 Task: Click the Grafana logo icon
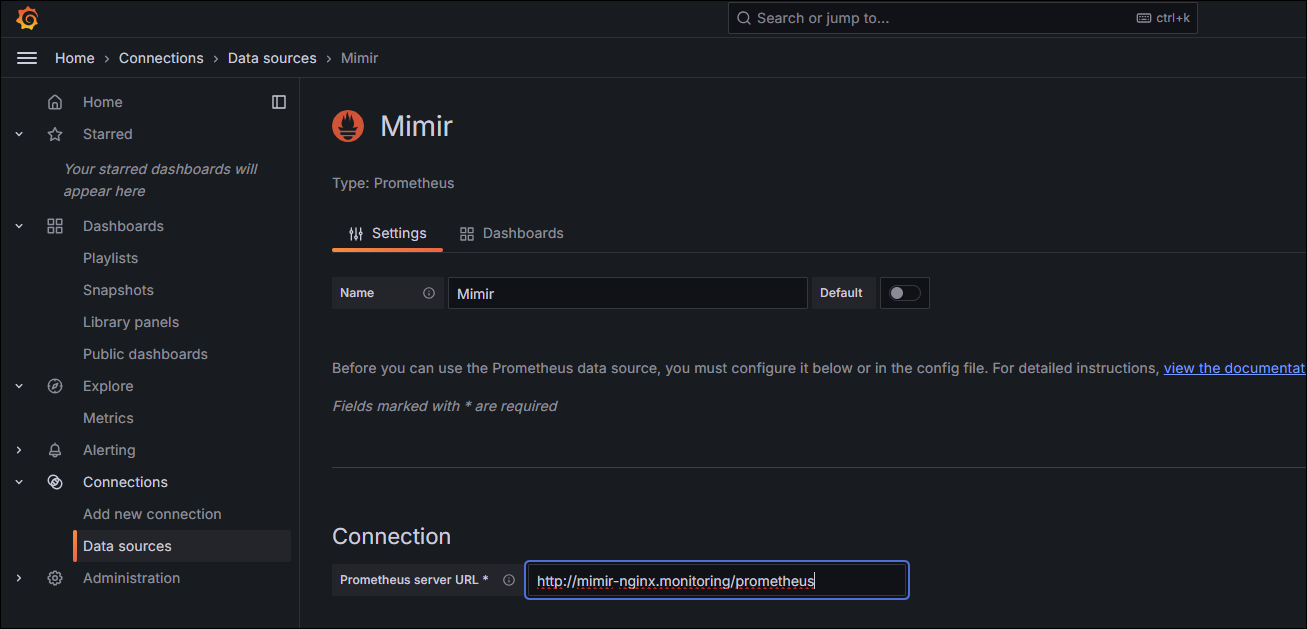click(27, 18)
